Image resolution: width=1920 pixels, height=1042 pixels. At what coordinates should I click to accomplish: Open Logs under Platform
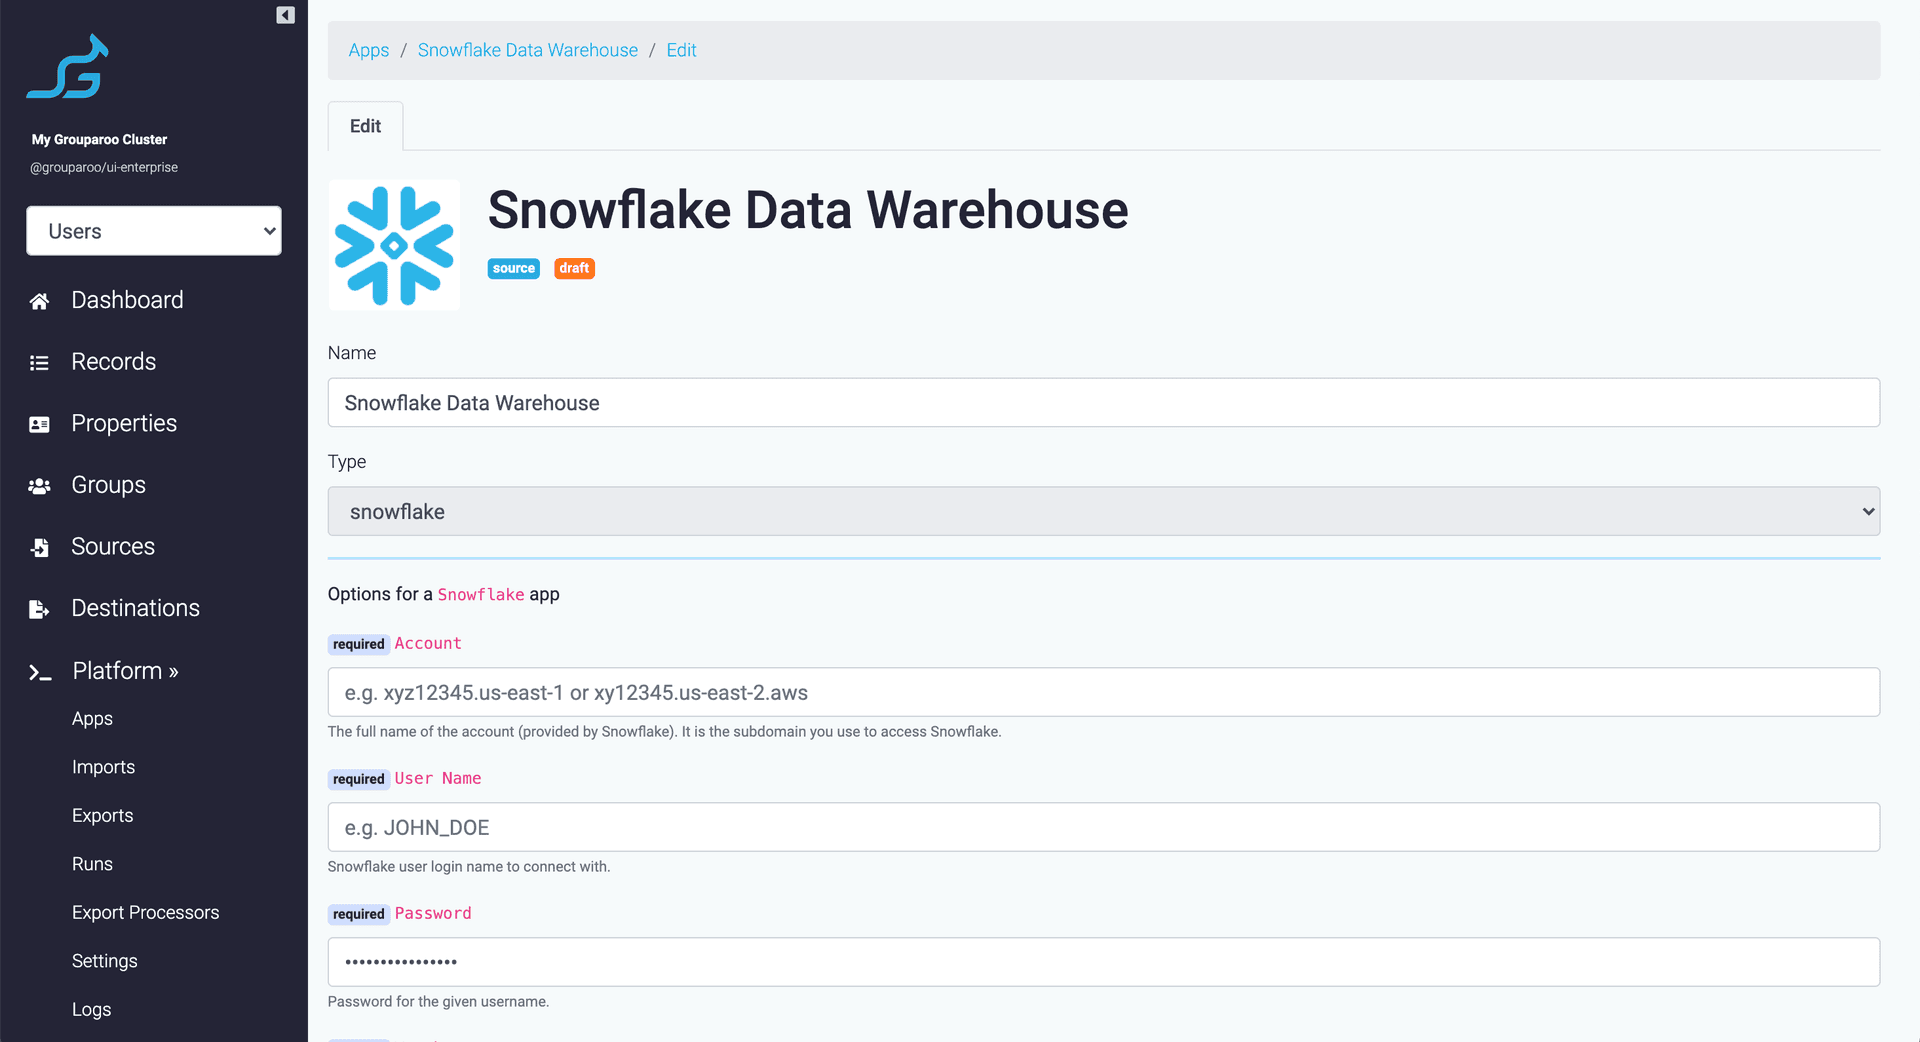91,1010
